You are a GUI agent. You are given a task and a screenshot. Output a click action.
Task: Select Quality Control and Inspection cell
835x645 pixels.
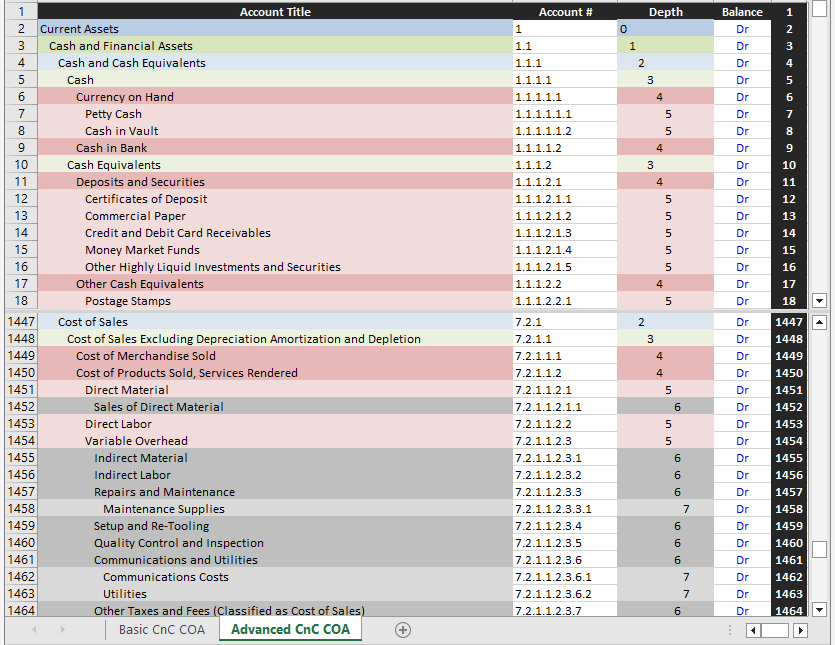275,543
